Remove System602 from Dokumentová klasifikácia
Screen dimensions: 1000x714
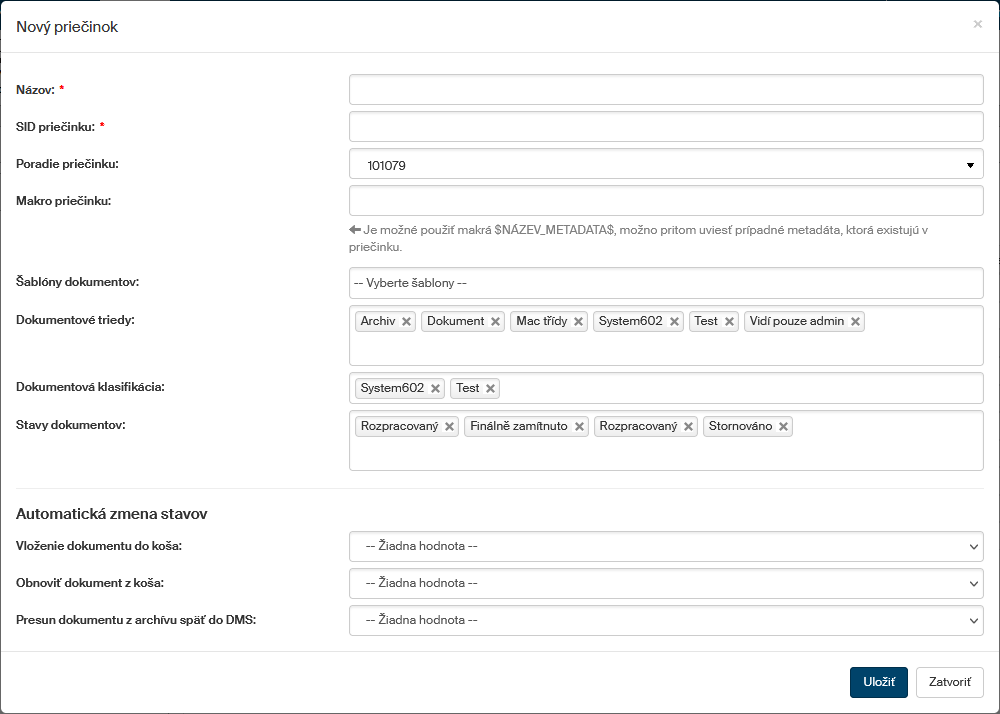point(436,388)
